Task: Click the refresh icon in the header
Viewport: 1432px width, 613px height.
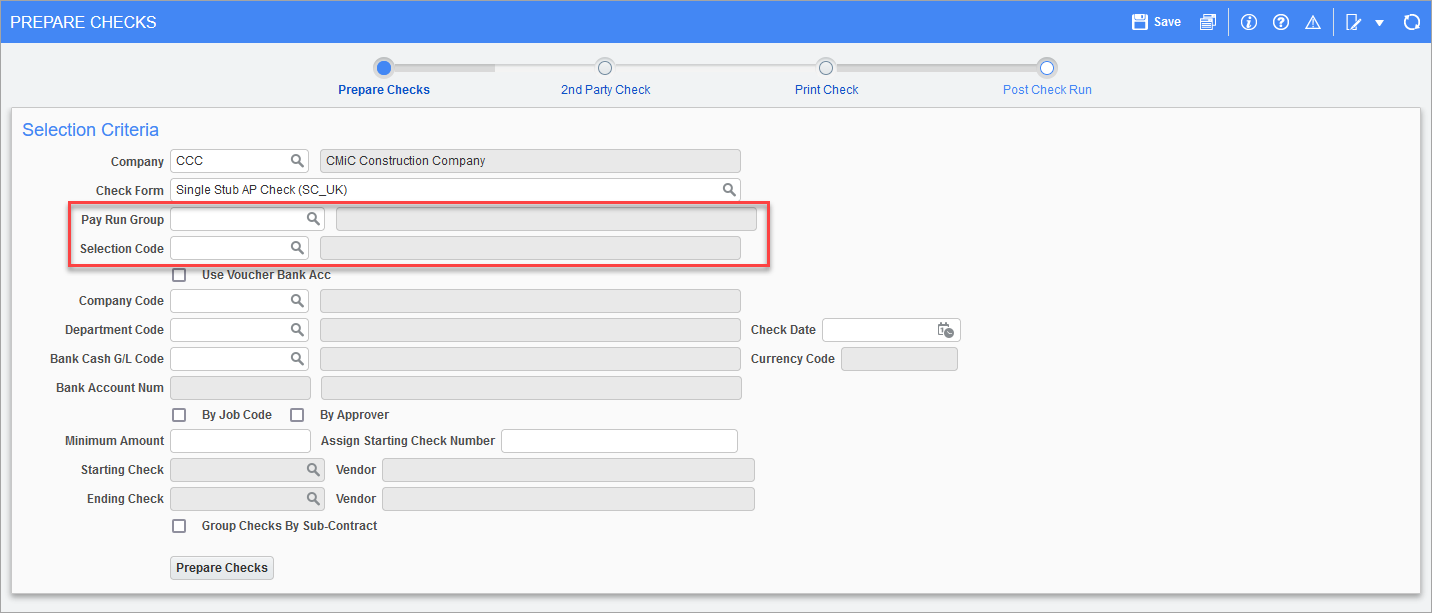Action: (1411, 21)
